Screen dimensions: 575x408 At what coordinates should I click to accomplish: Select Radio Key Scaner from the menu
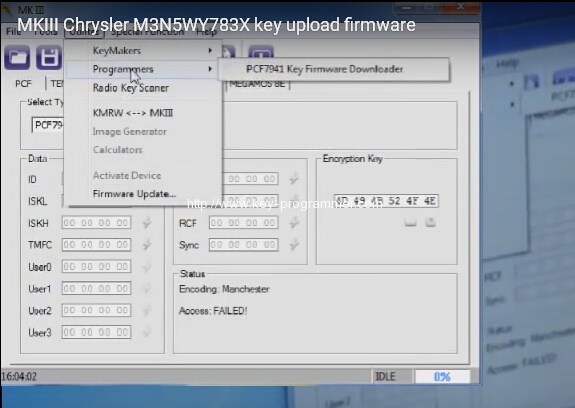click(143, 88)
